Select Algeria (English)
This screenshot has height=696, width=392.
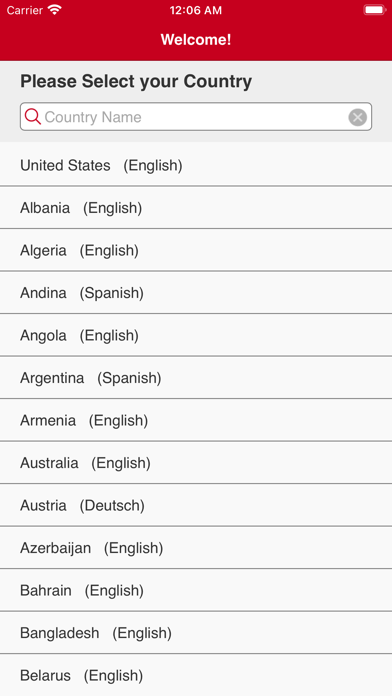tap(196, 250)
